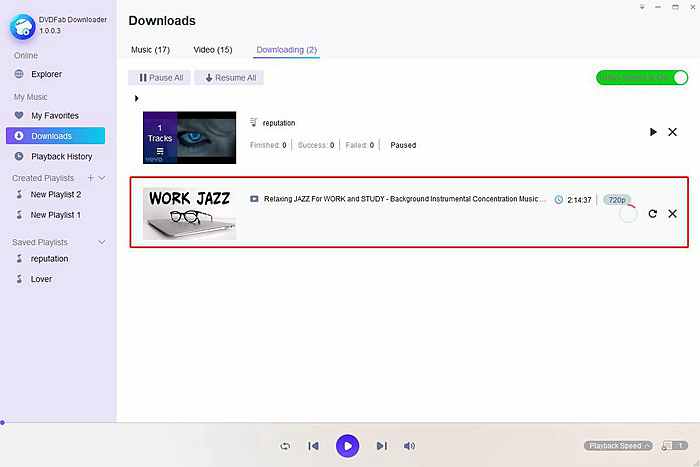Skip to the next track

381,446
